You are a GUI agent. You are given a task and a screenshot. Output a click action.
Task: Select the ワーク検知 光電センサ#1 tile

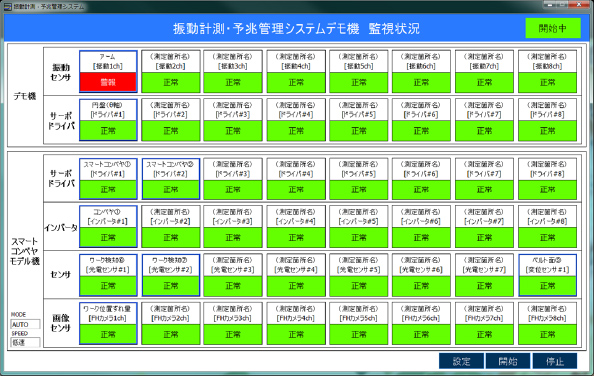click(108, 275)
